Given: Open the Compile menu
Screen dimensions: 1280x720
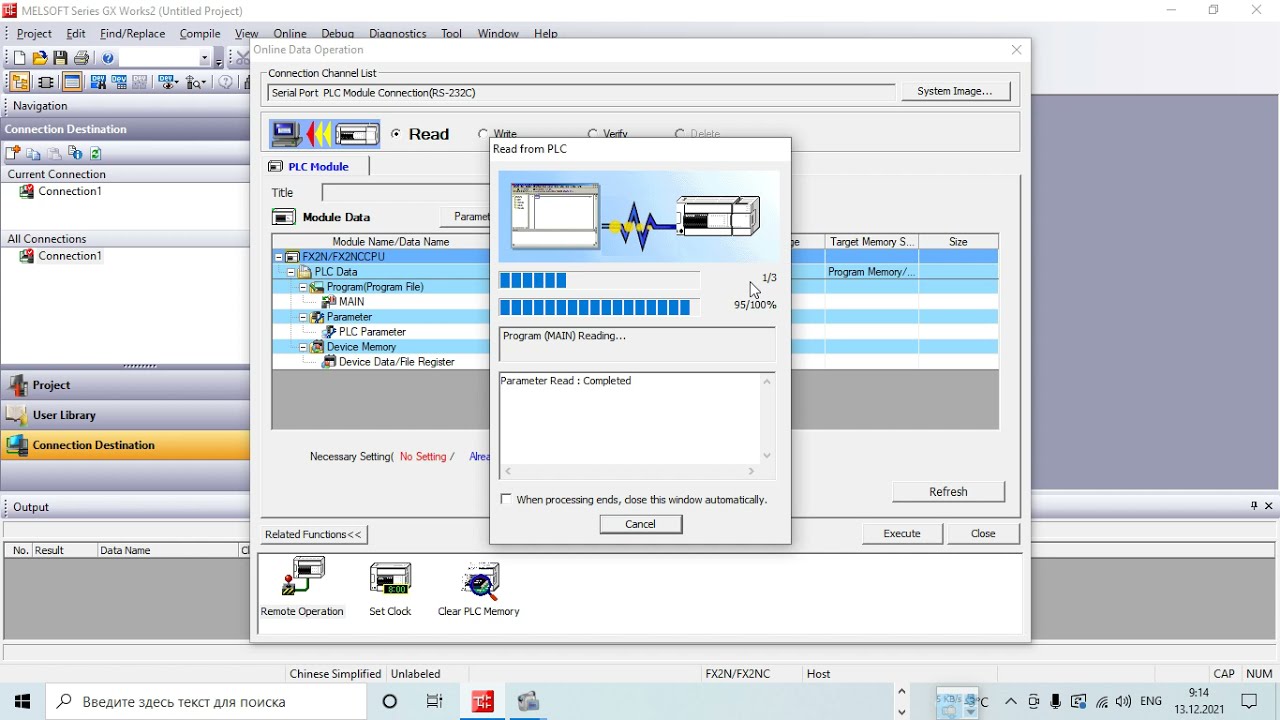Looking at the screenshot, I should 200,33.
